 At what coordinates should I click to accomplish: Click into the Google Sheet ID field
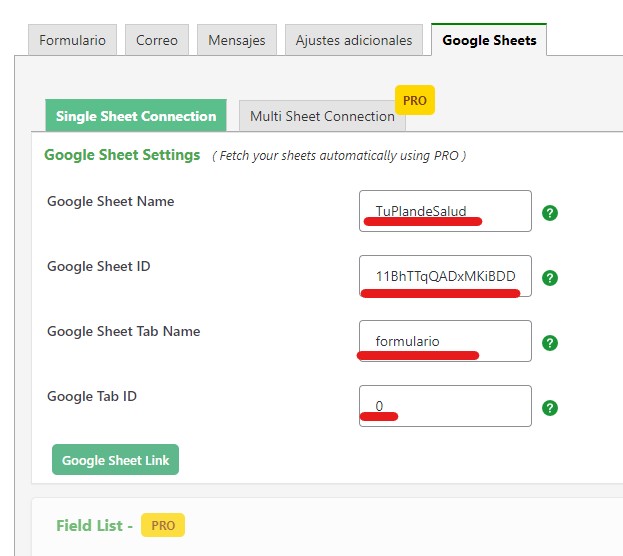445,276
